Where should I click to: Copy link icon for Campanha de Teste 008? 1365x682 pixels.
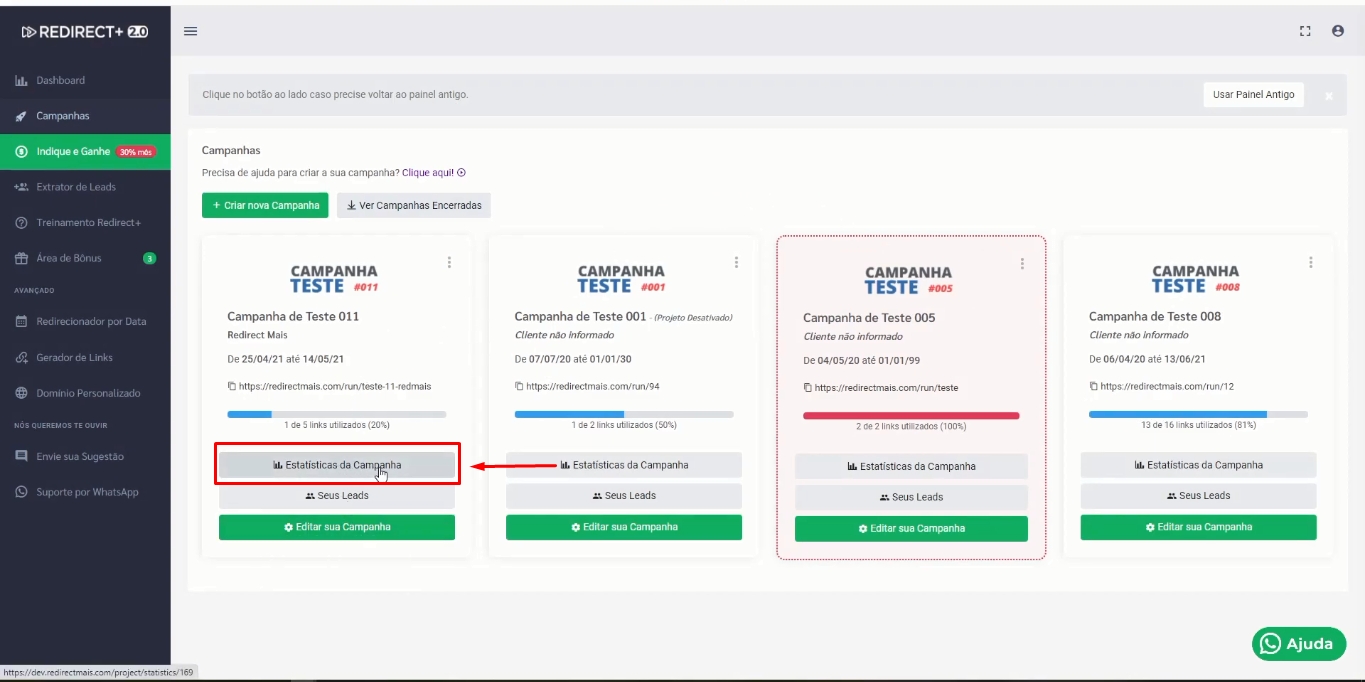pyautogui.click(x=1093, y=386)
